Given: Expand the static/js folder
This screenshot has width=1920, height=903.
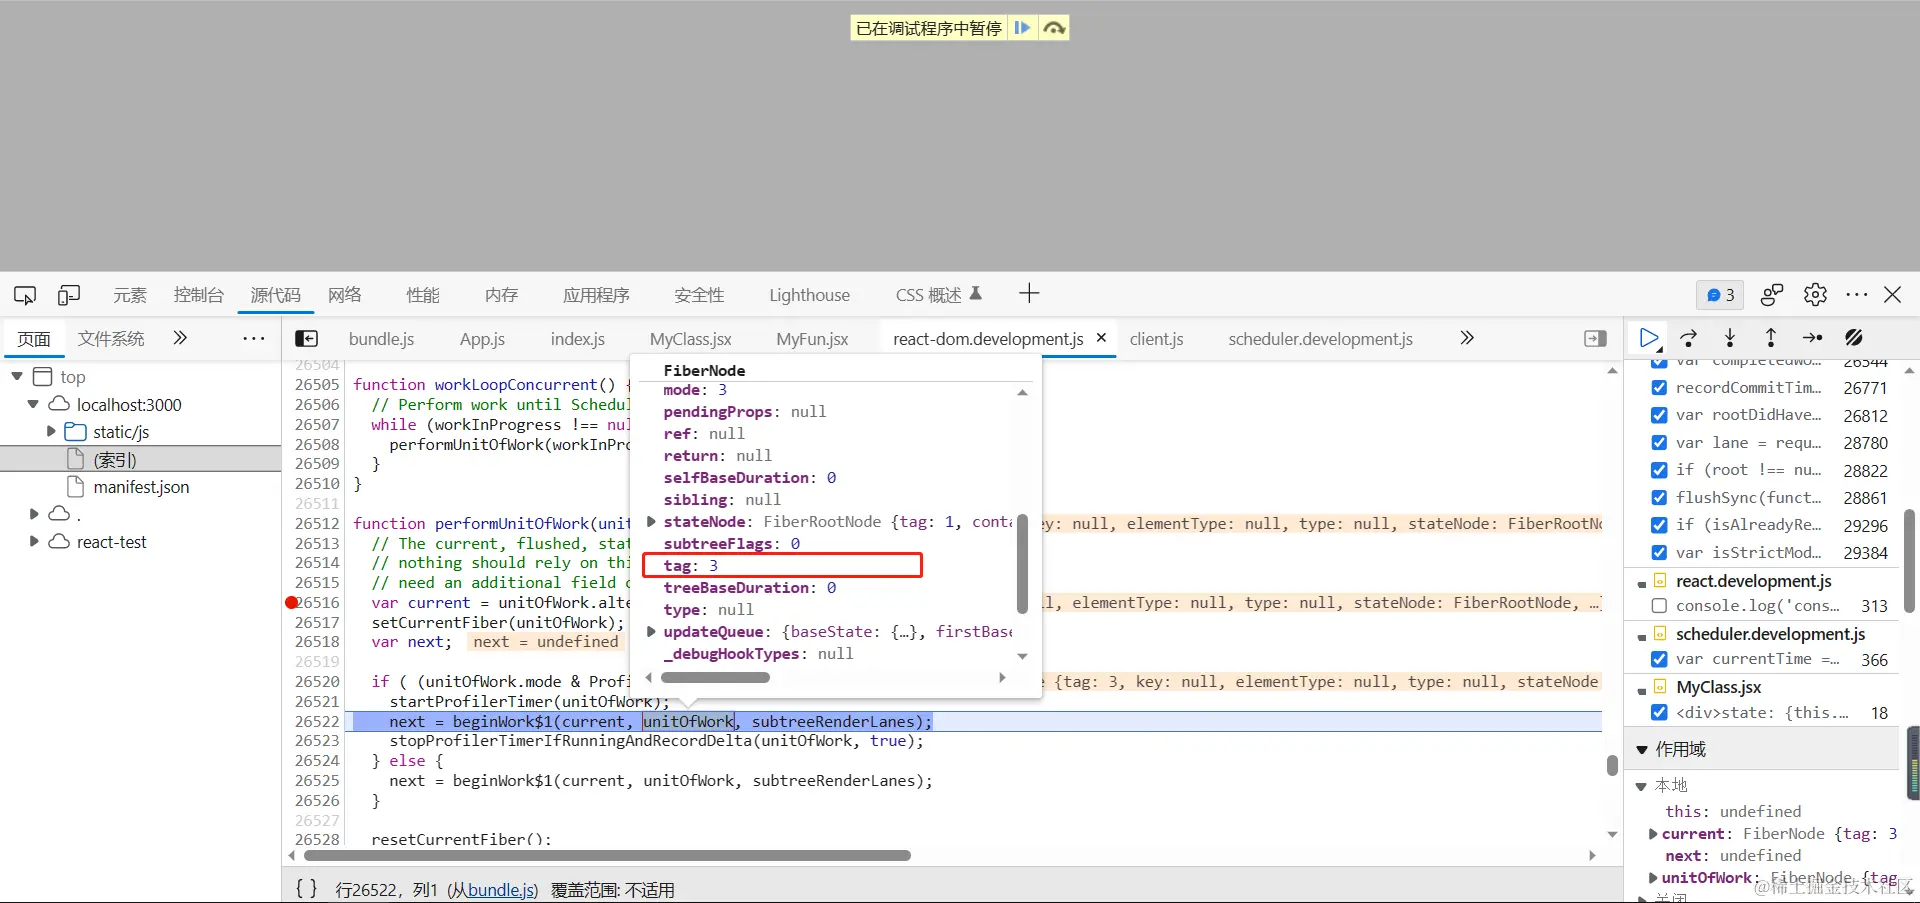Looking at the screenshot, I should [x=51, y=432].
